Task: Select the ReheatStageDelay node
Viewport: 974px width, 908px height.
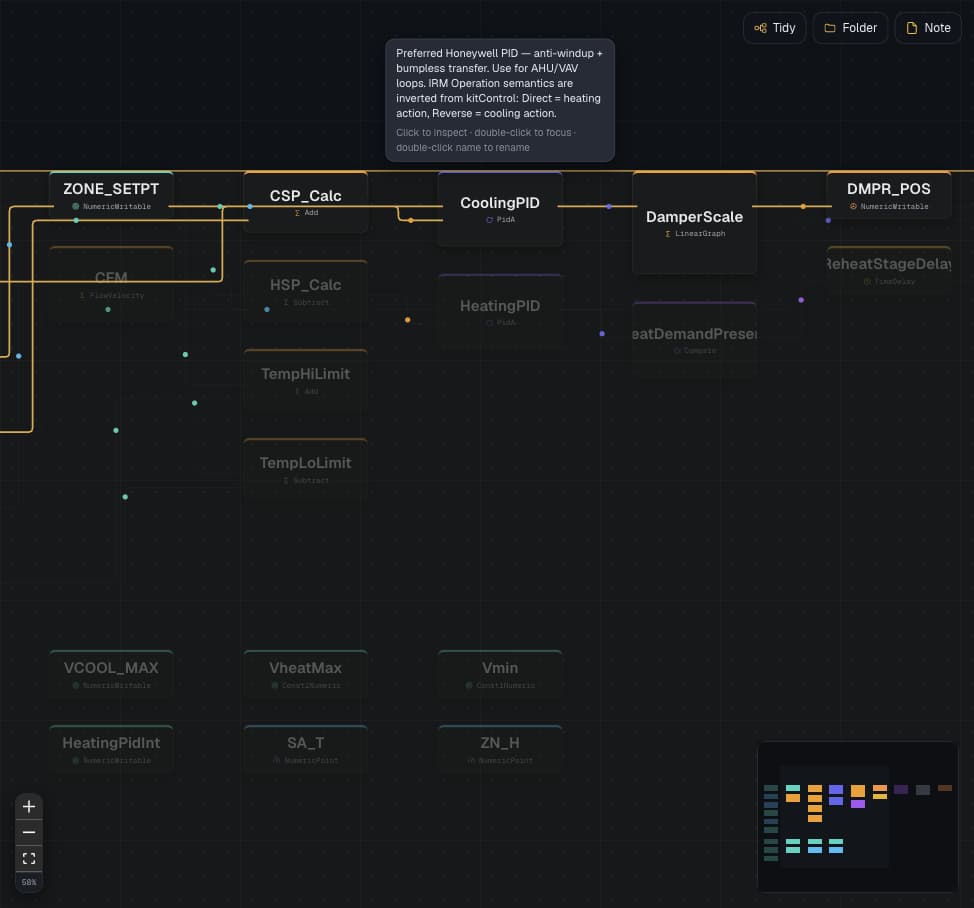Action: click(889, 270)
